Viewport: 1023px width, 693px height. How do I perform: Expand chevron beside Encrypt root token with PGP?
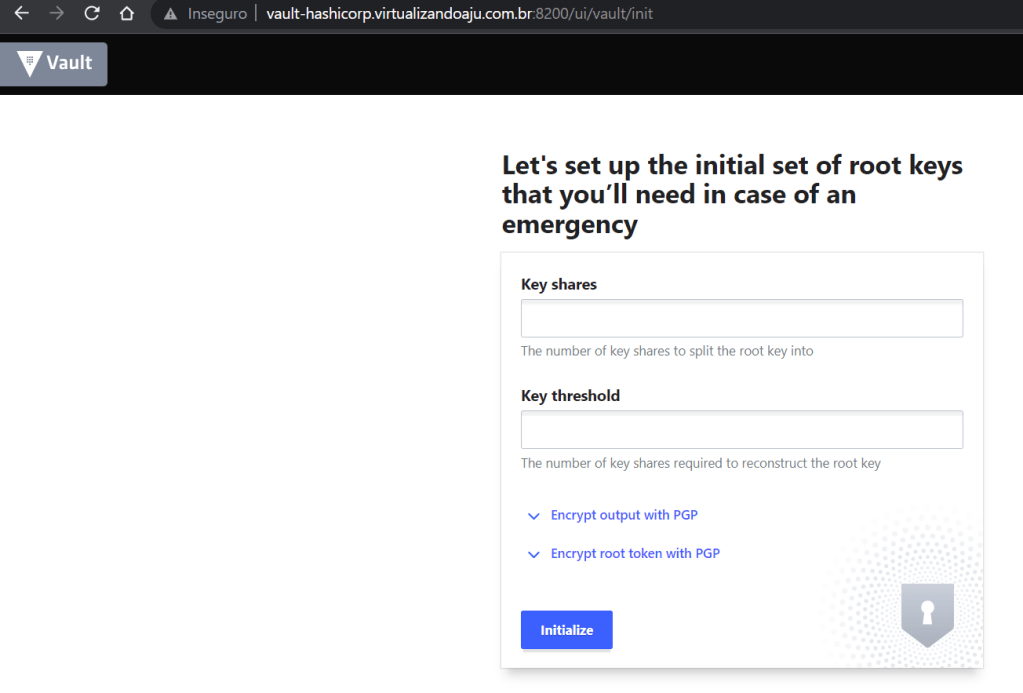point(533,554)
